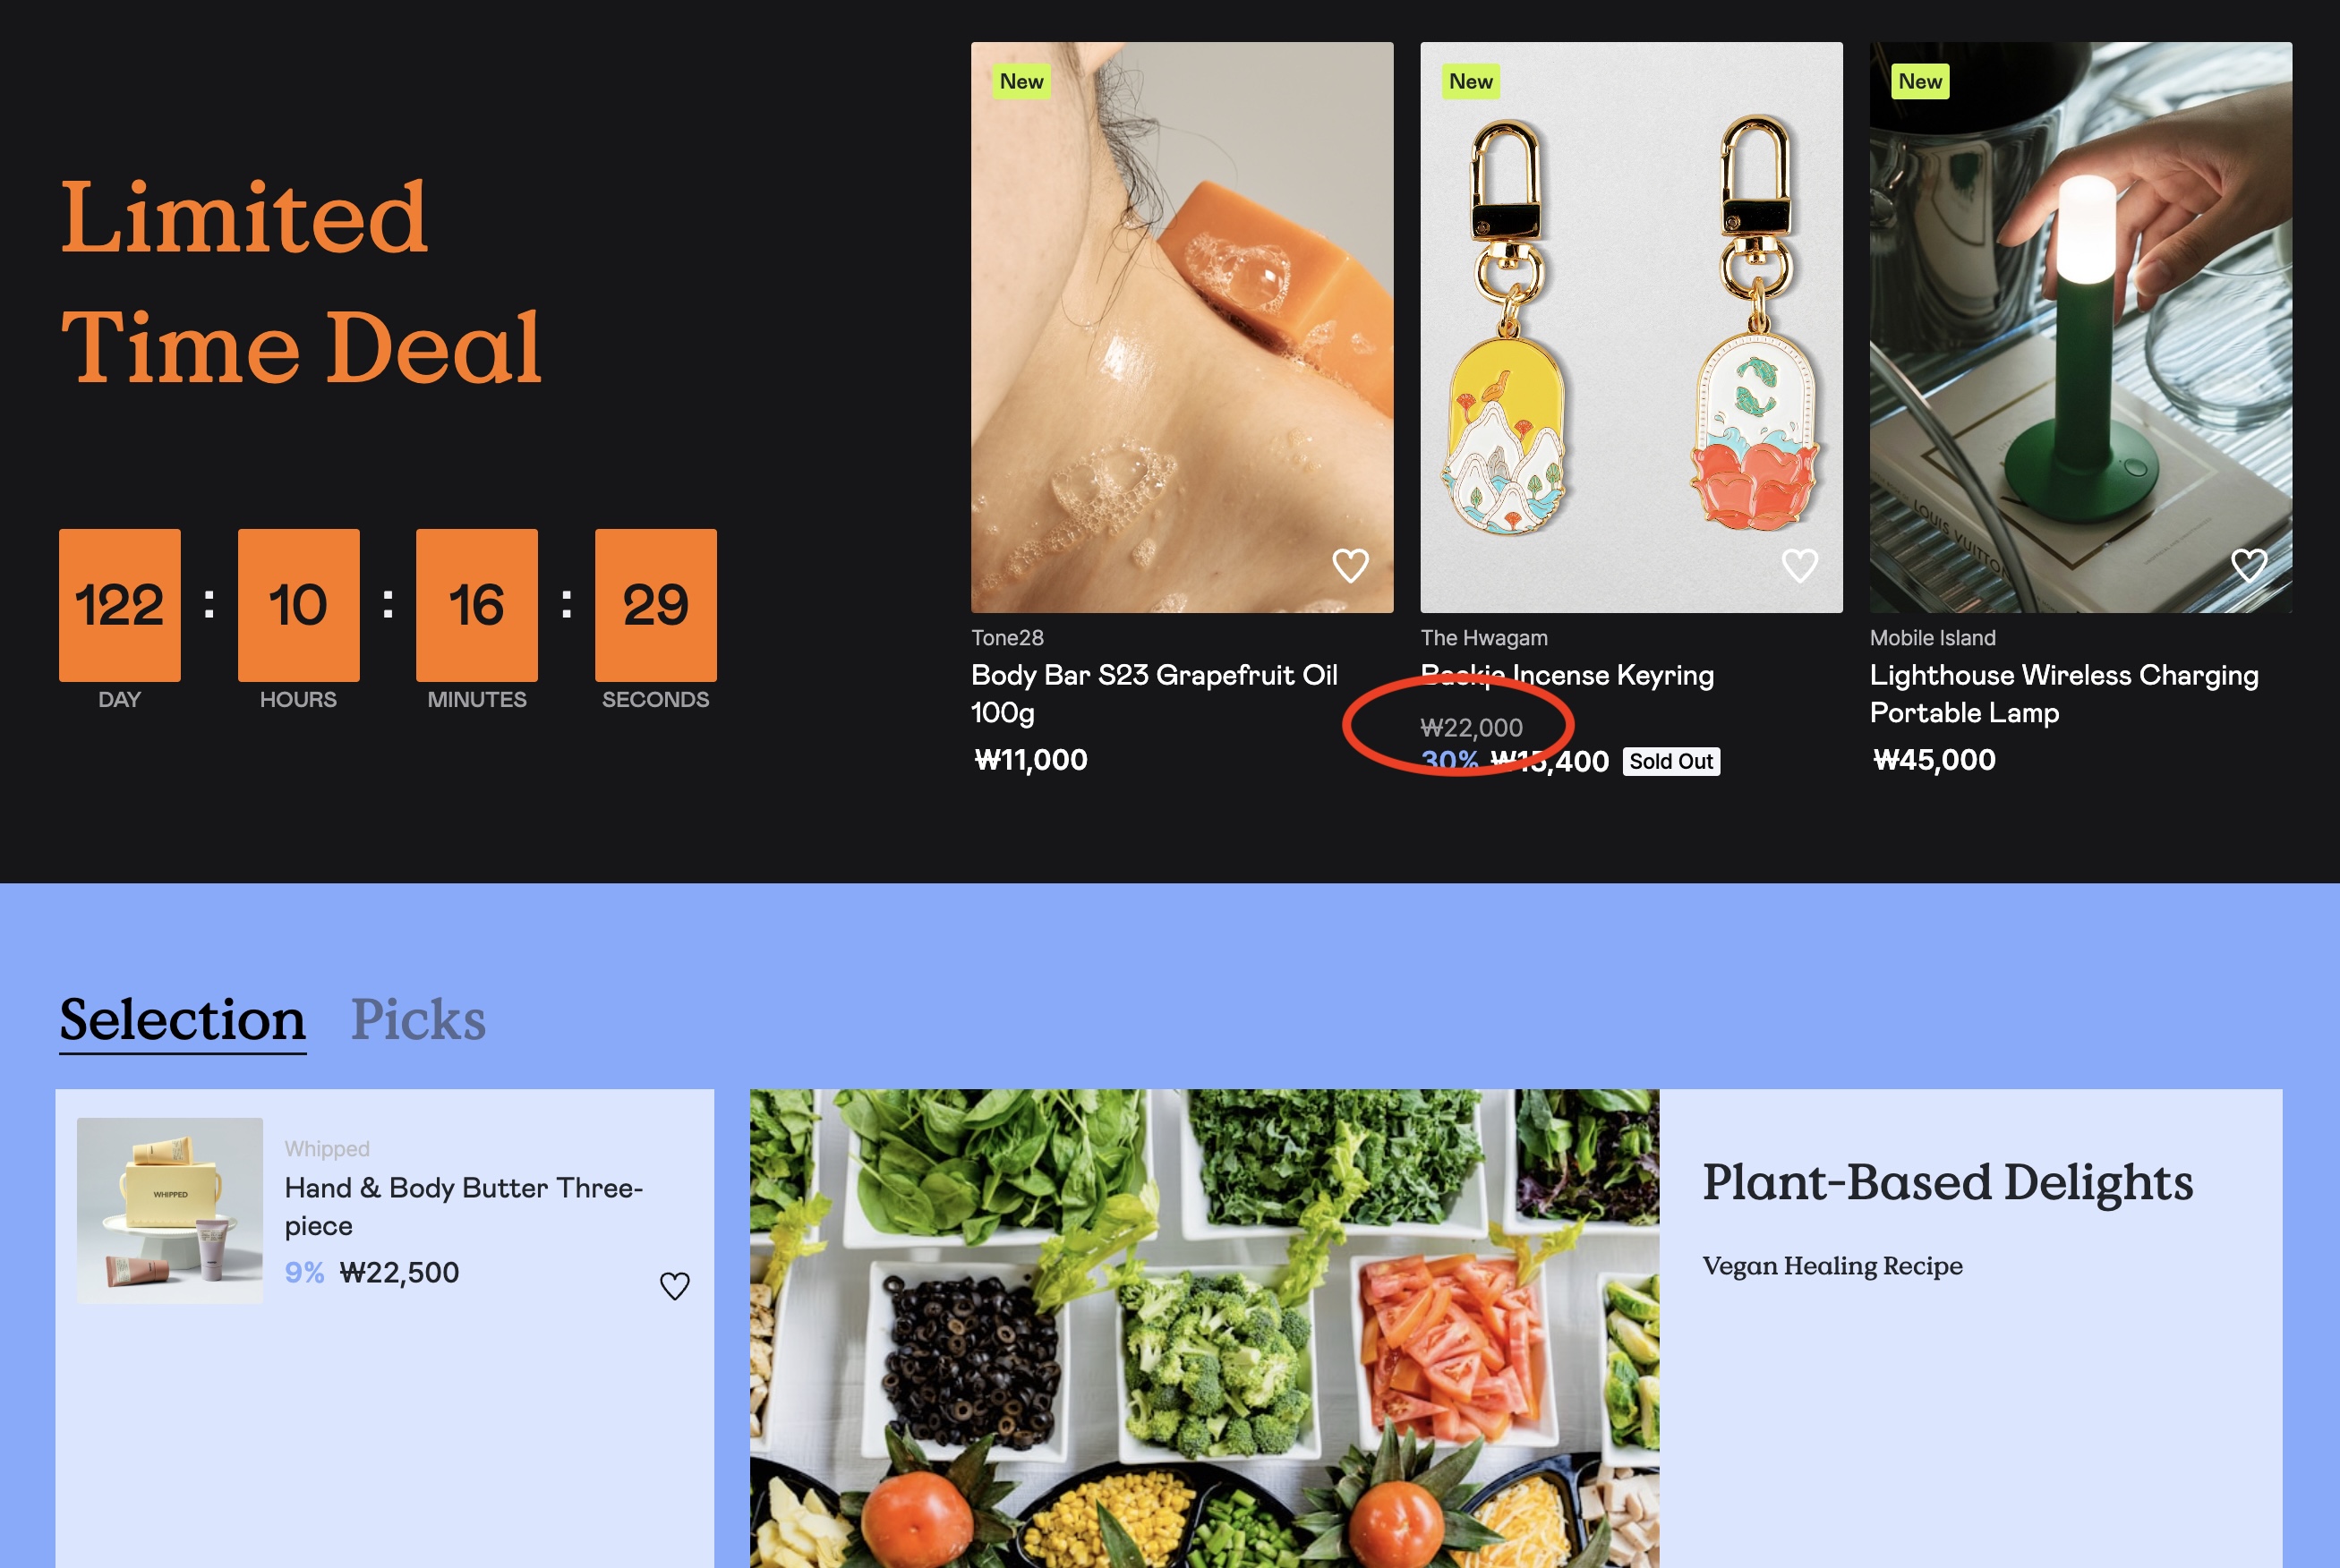Open the Body Bar S23 Grapefruit Oil title
The width and height of the screenshot is (2340, 1568).
pos(1154,693)
